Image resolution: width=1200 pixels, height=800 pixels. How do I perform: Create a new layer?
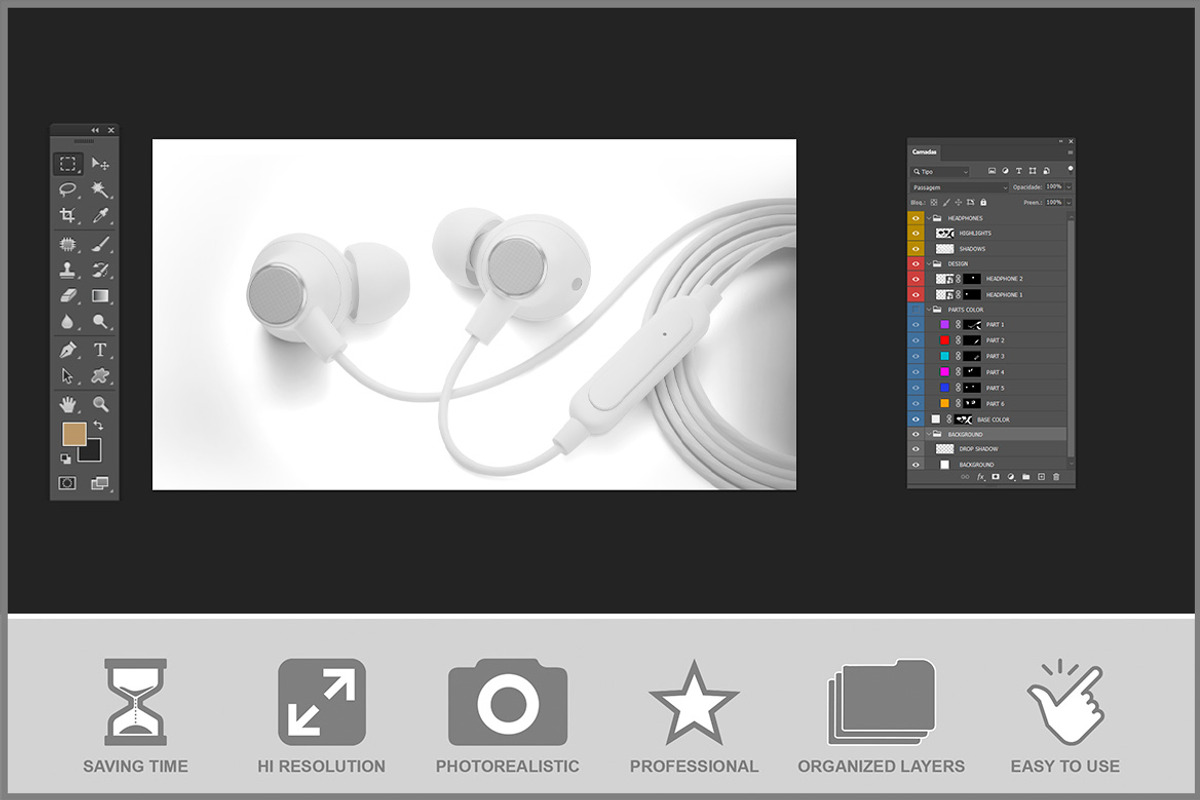1041,477
